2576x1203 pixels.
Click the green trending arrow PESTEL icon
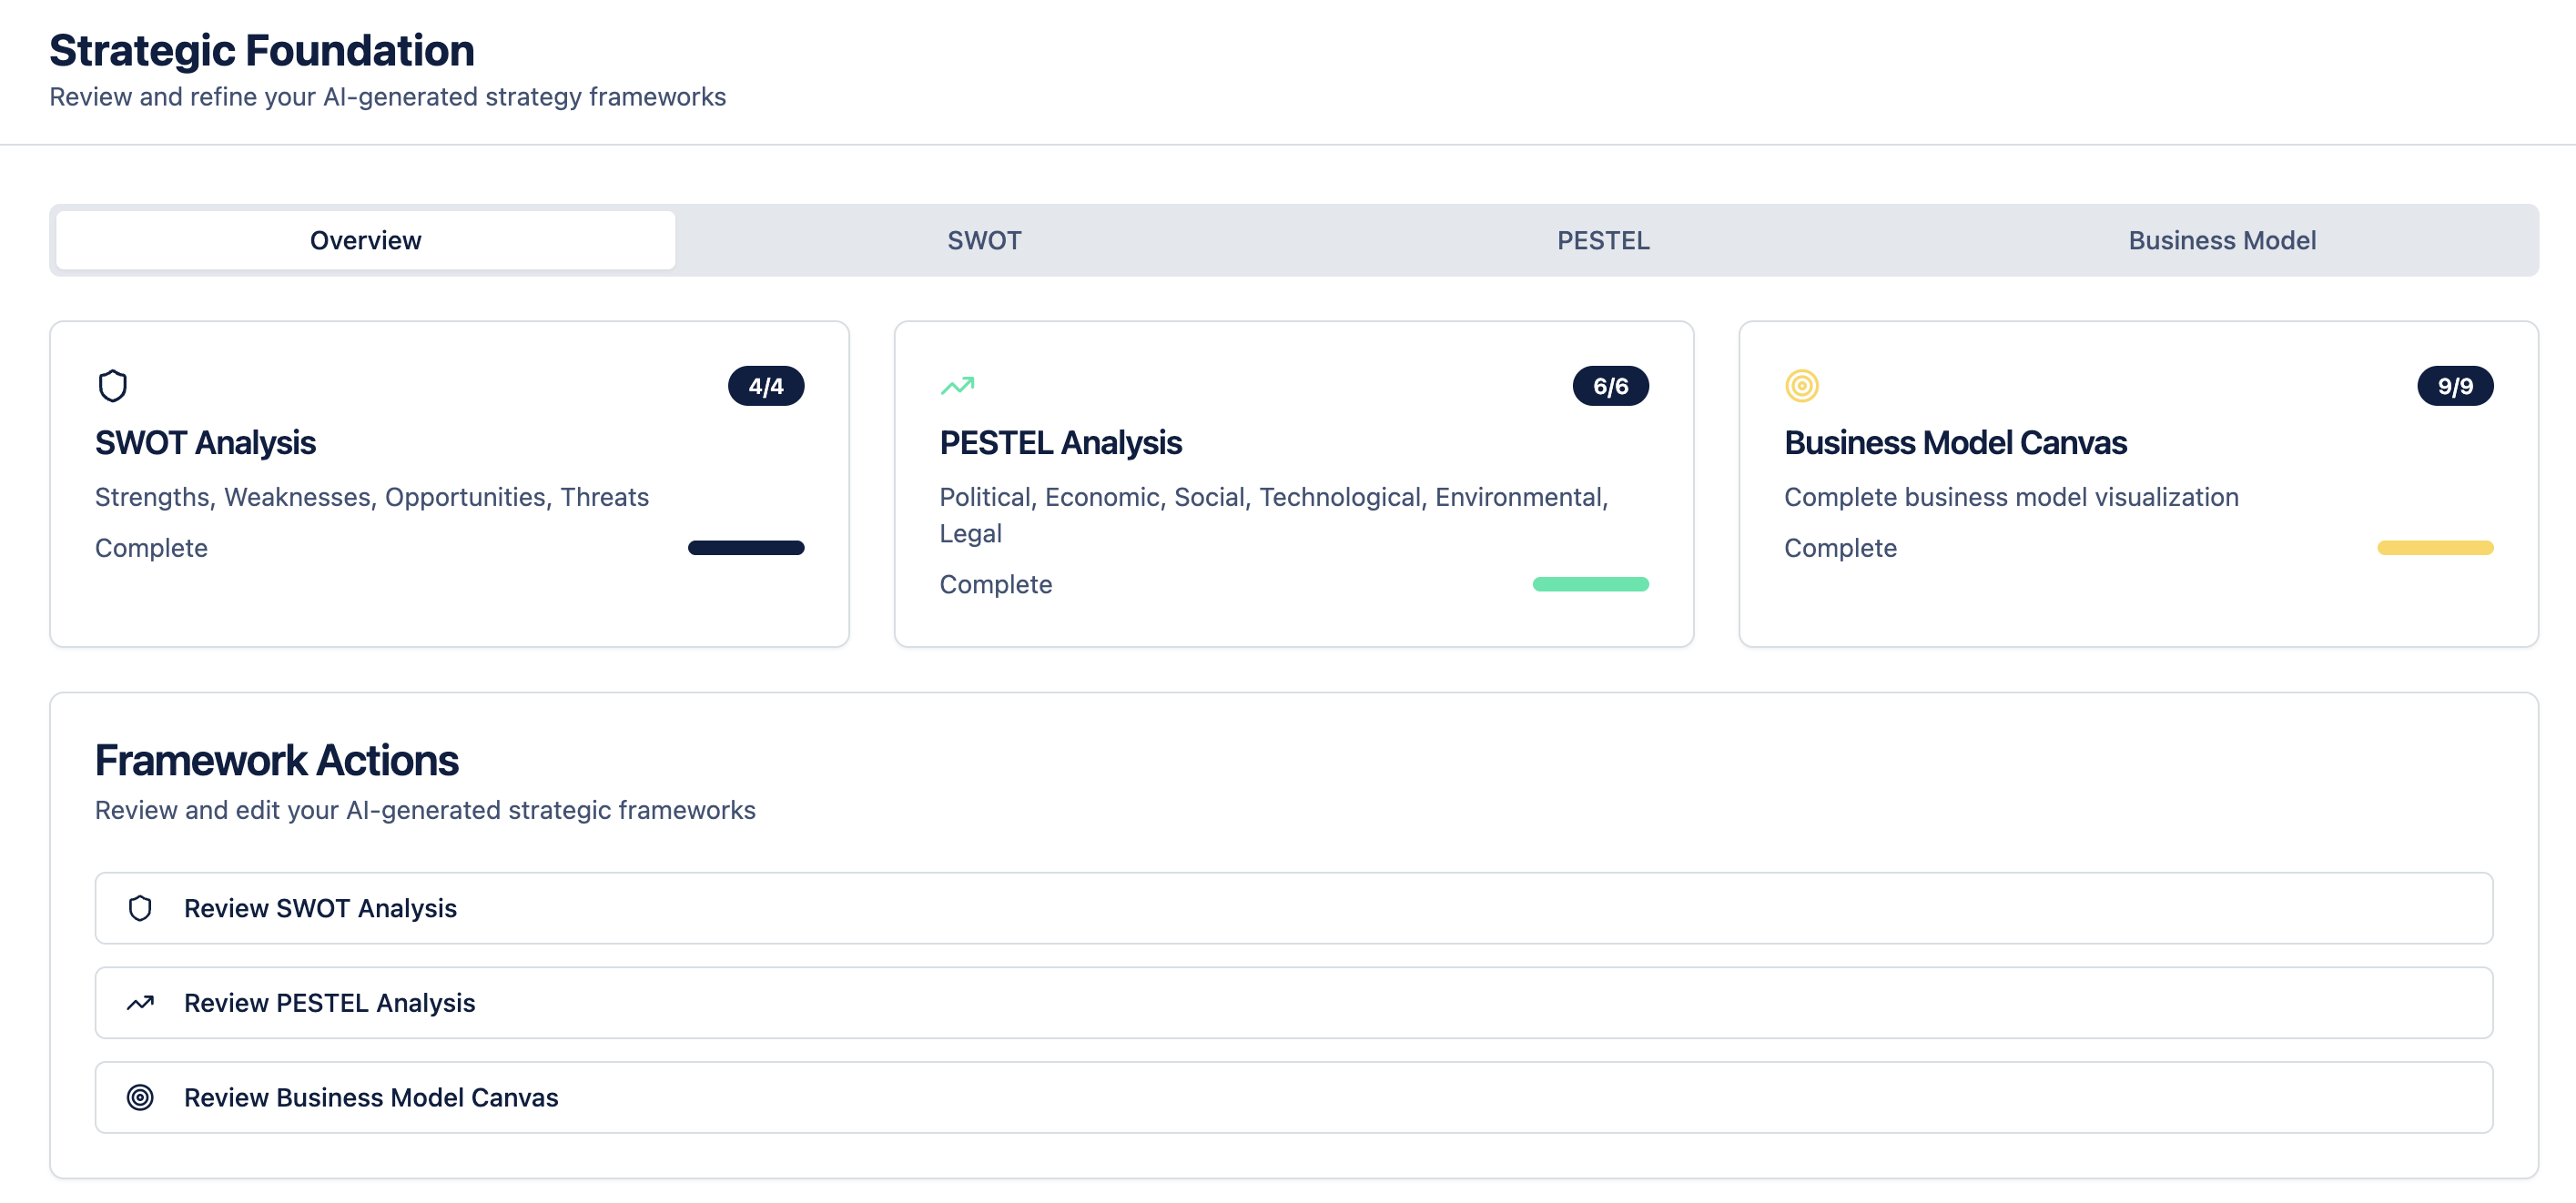click(x=957, y=385)
